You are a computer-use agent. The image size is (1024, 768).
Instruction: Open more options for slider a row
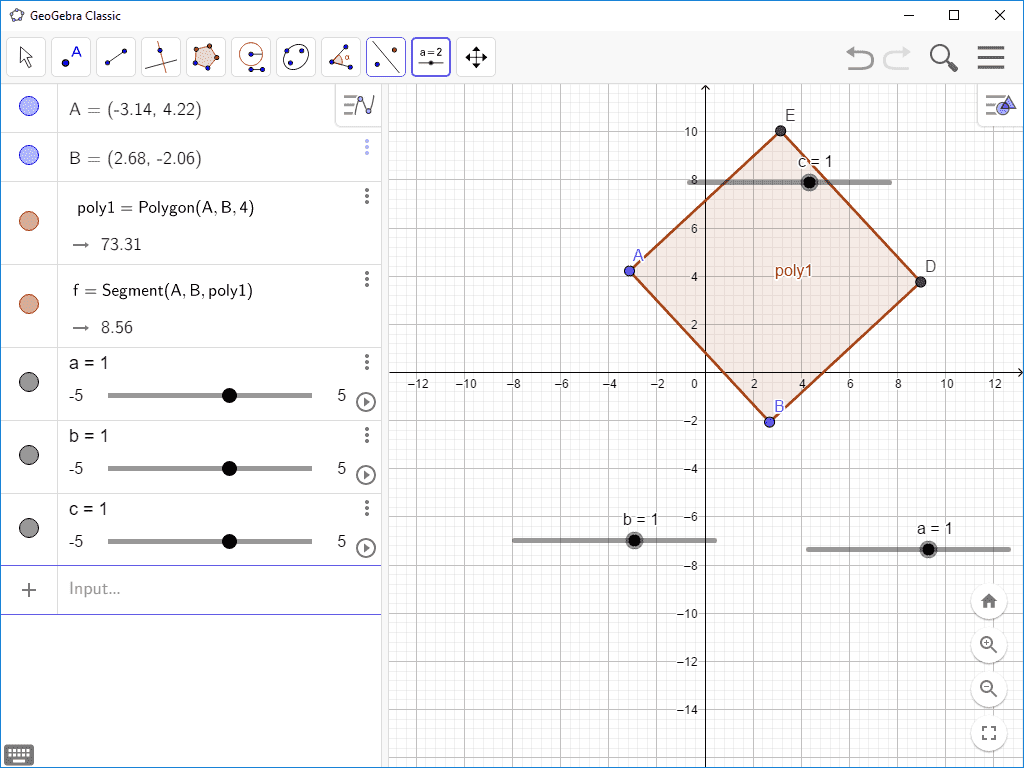pyautogui.click(x=367, y=362)
